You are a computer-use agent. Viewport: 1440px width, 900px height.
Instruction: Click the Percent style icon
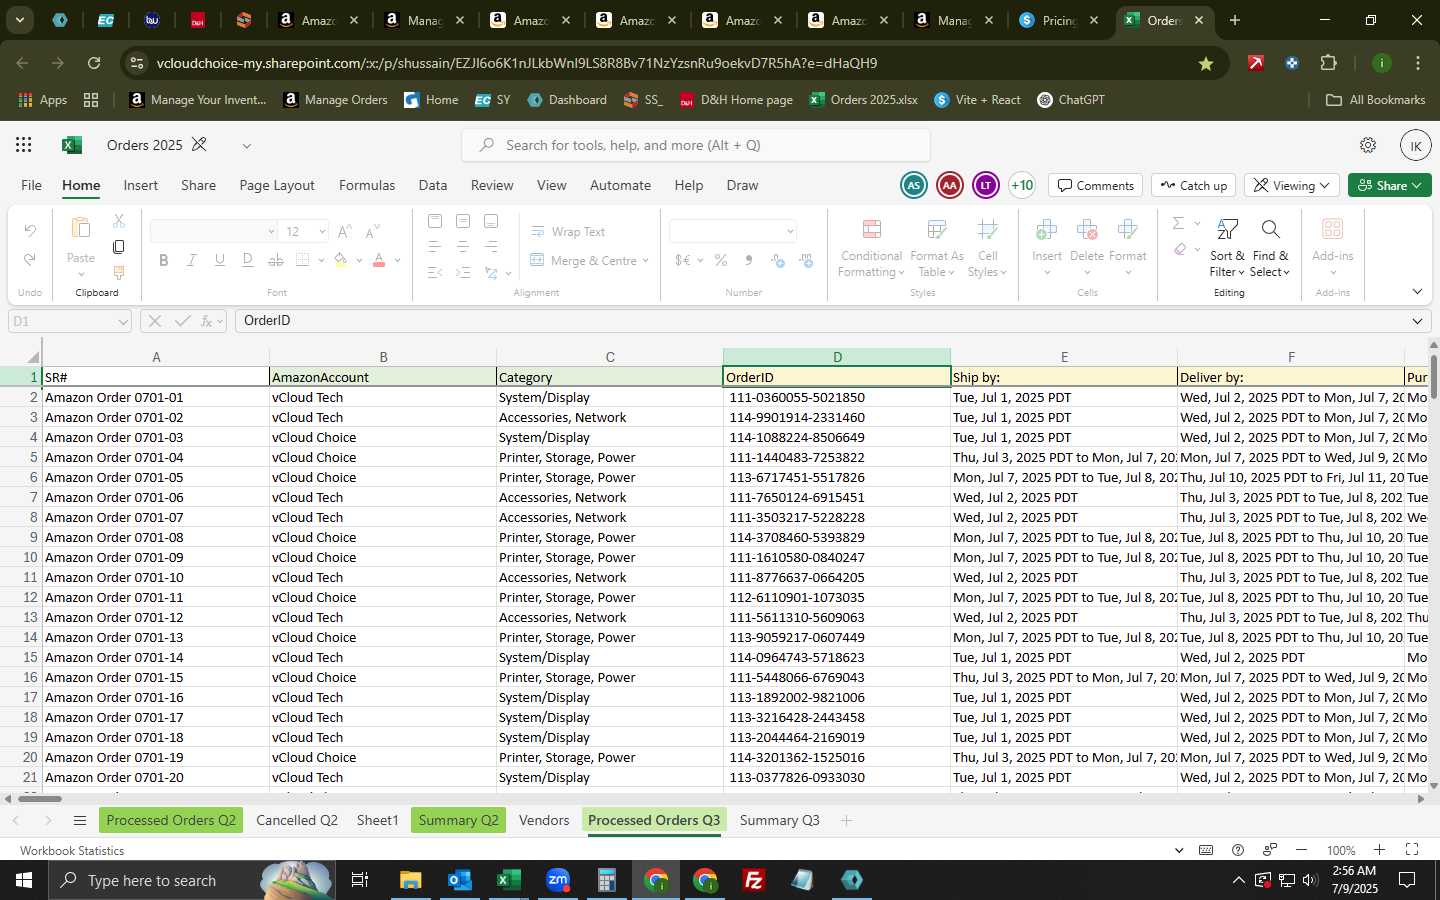click(720, 260)
